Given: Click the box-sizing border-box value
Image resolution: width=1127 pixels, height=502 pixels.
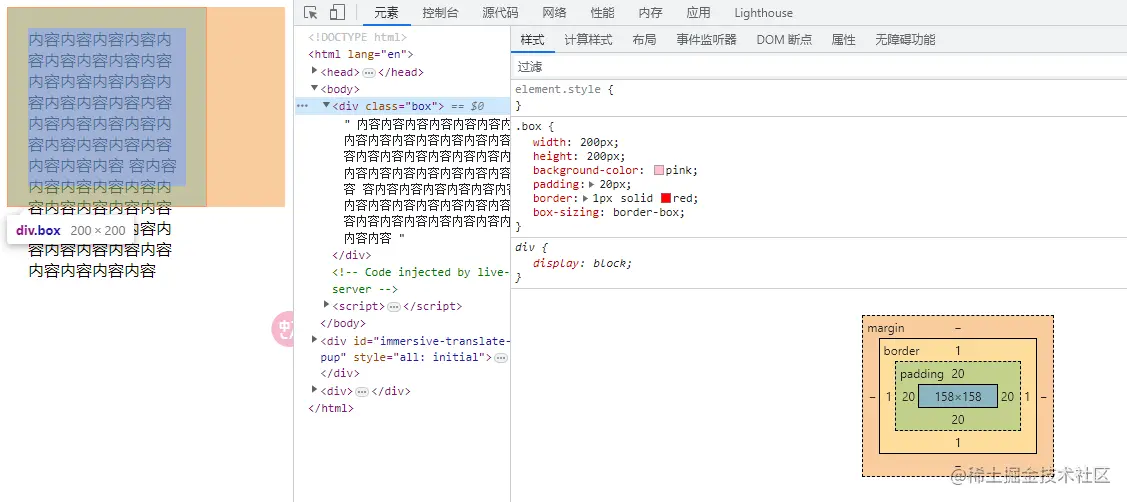Looking at the screenshot, I should click(647, 212).
